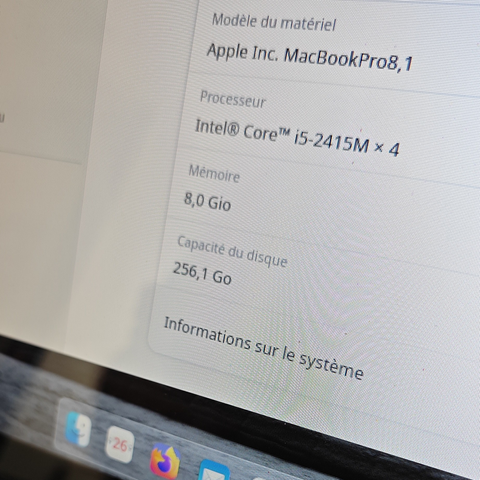Click the Modèle du matériel label

pyautogui.click(x=274, y=22)
